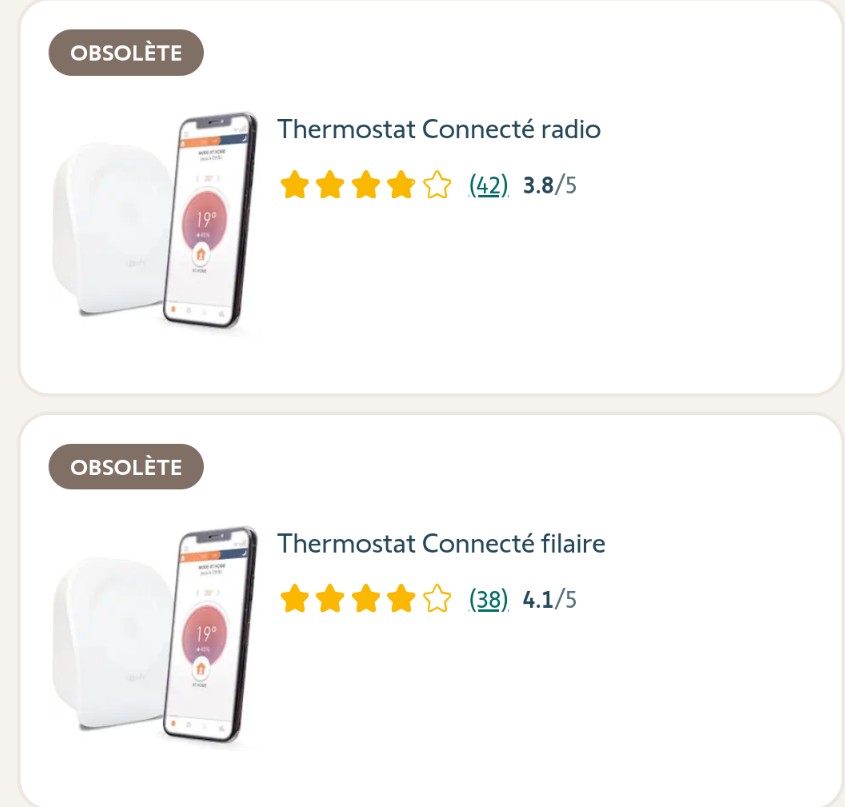
Task: Click the Thermostat Connecté filaire product image
Action: [154, 638]
